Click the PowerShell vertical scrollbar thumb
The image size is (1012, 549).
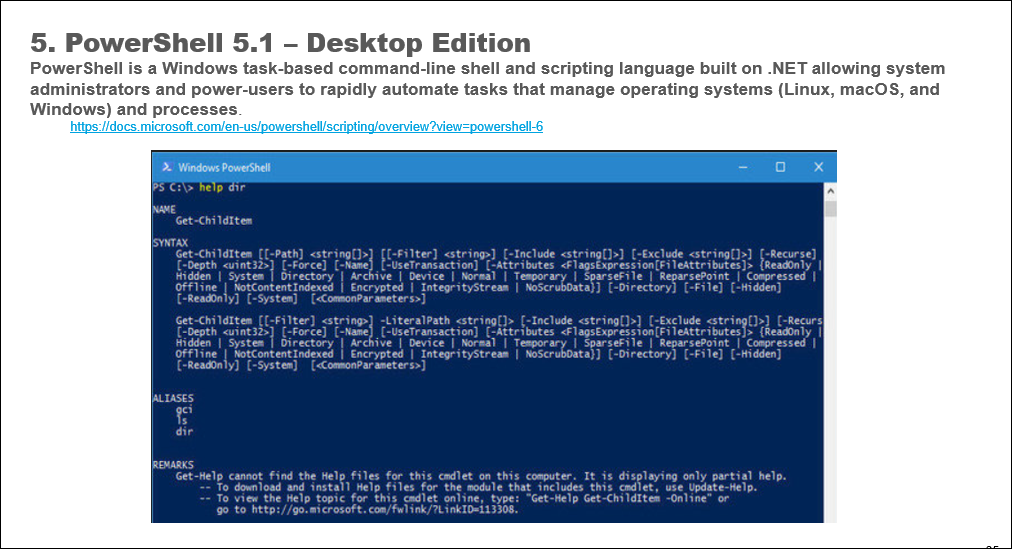click(x=831, y=208)
